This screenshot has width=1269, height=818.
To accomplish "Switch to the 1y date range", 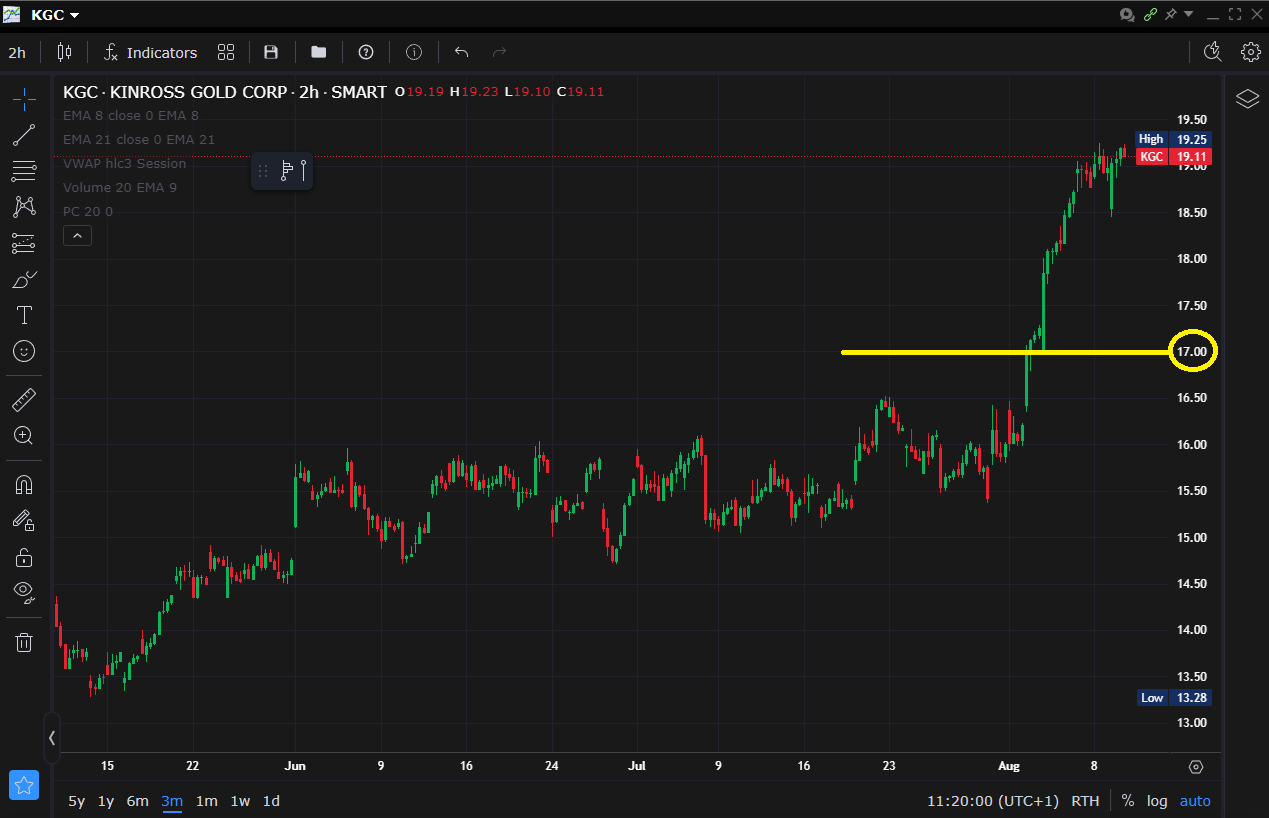I will [105, 801].
